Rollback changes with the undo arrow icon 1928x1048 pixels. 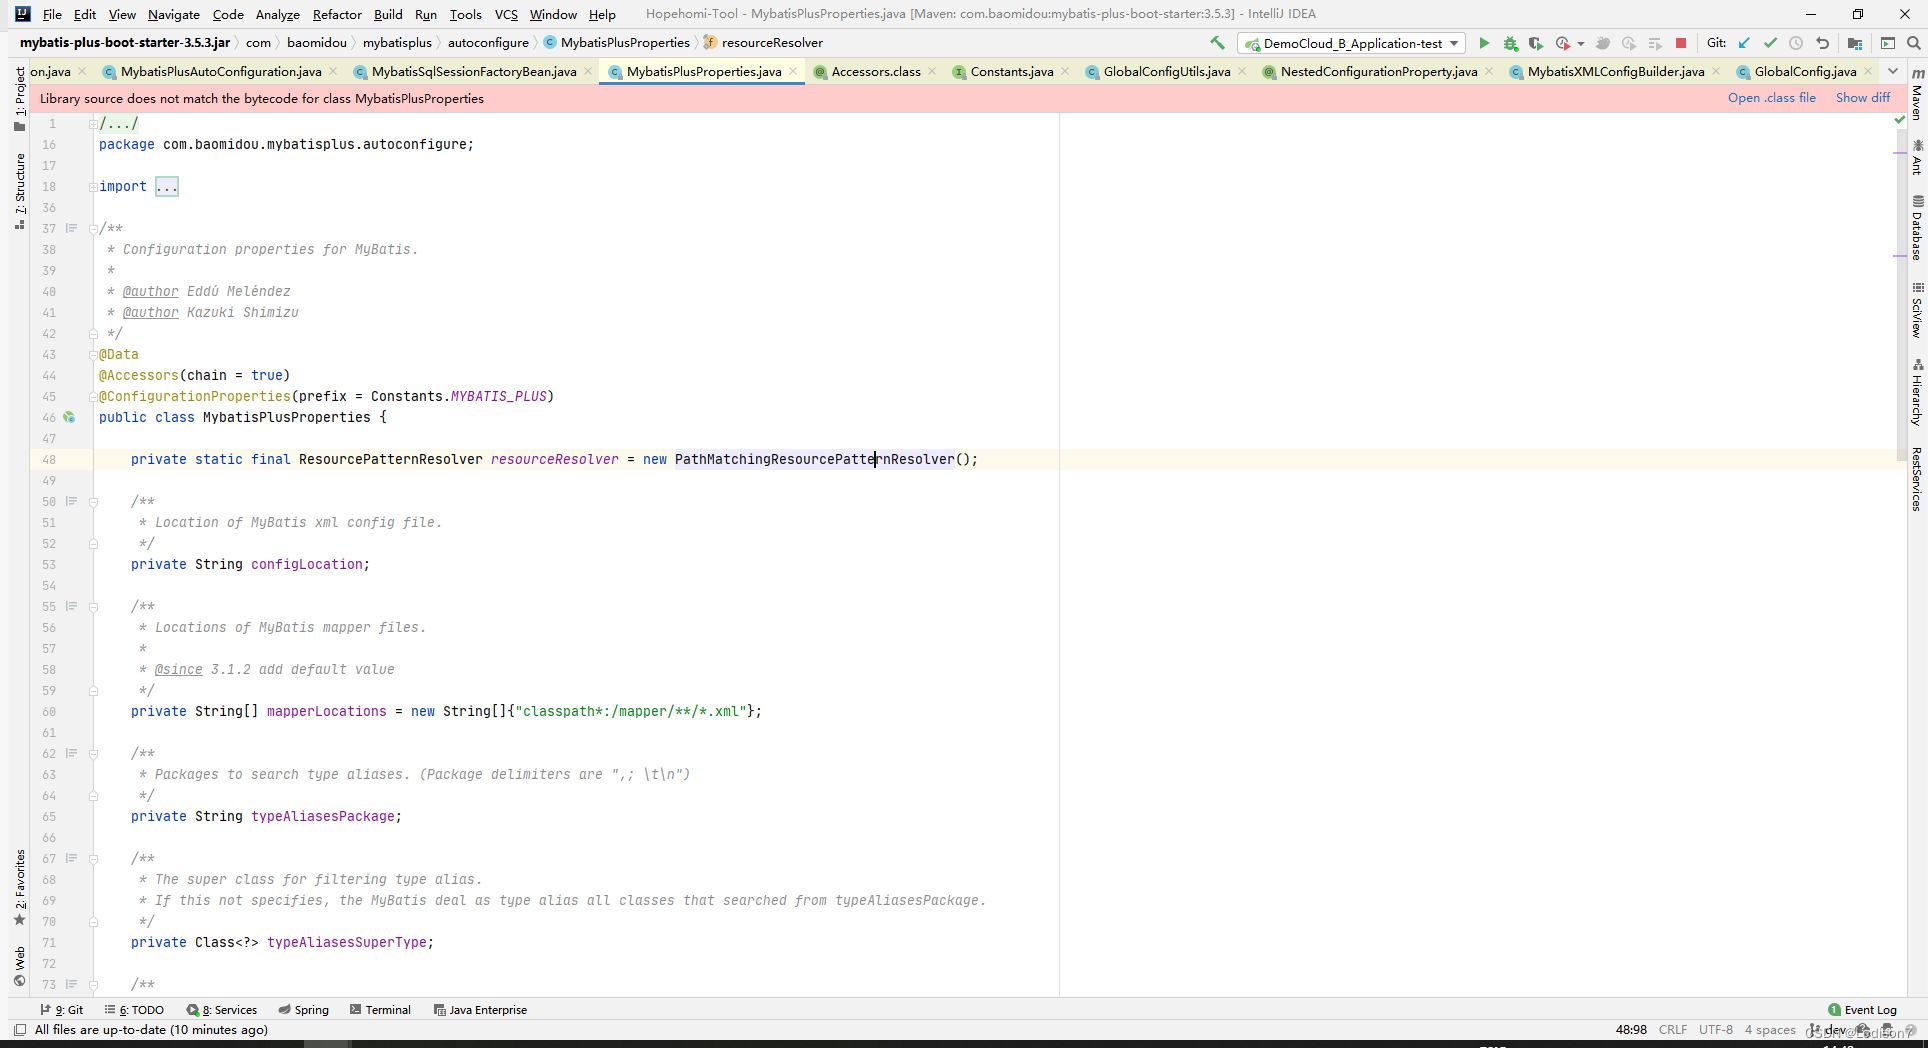(1823, 43)
